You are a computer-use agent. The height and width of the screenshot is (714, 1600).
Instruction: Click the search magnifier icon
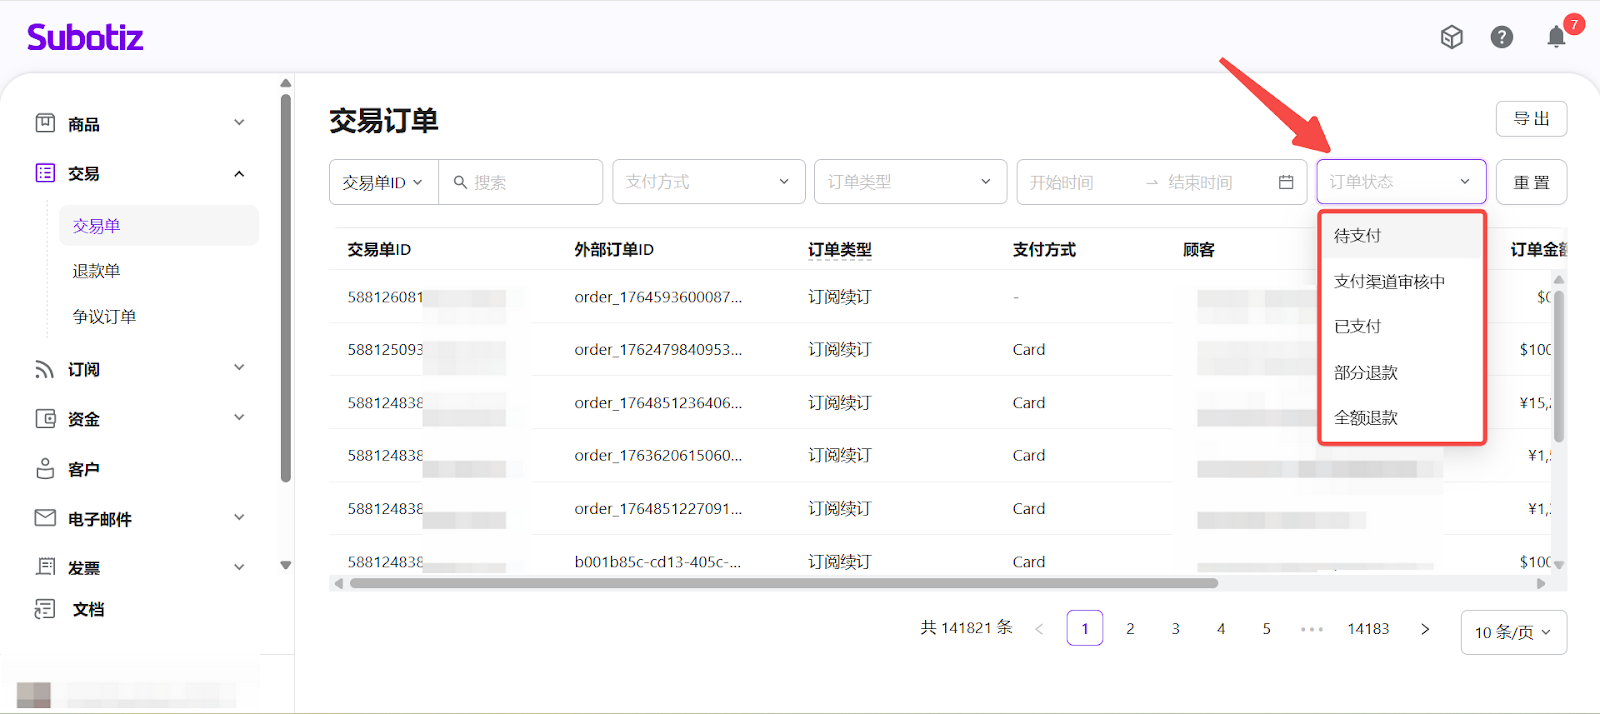point(460,182)
